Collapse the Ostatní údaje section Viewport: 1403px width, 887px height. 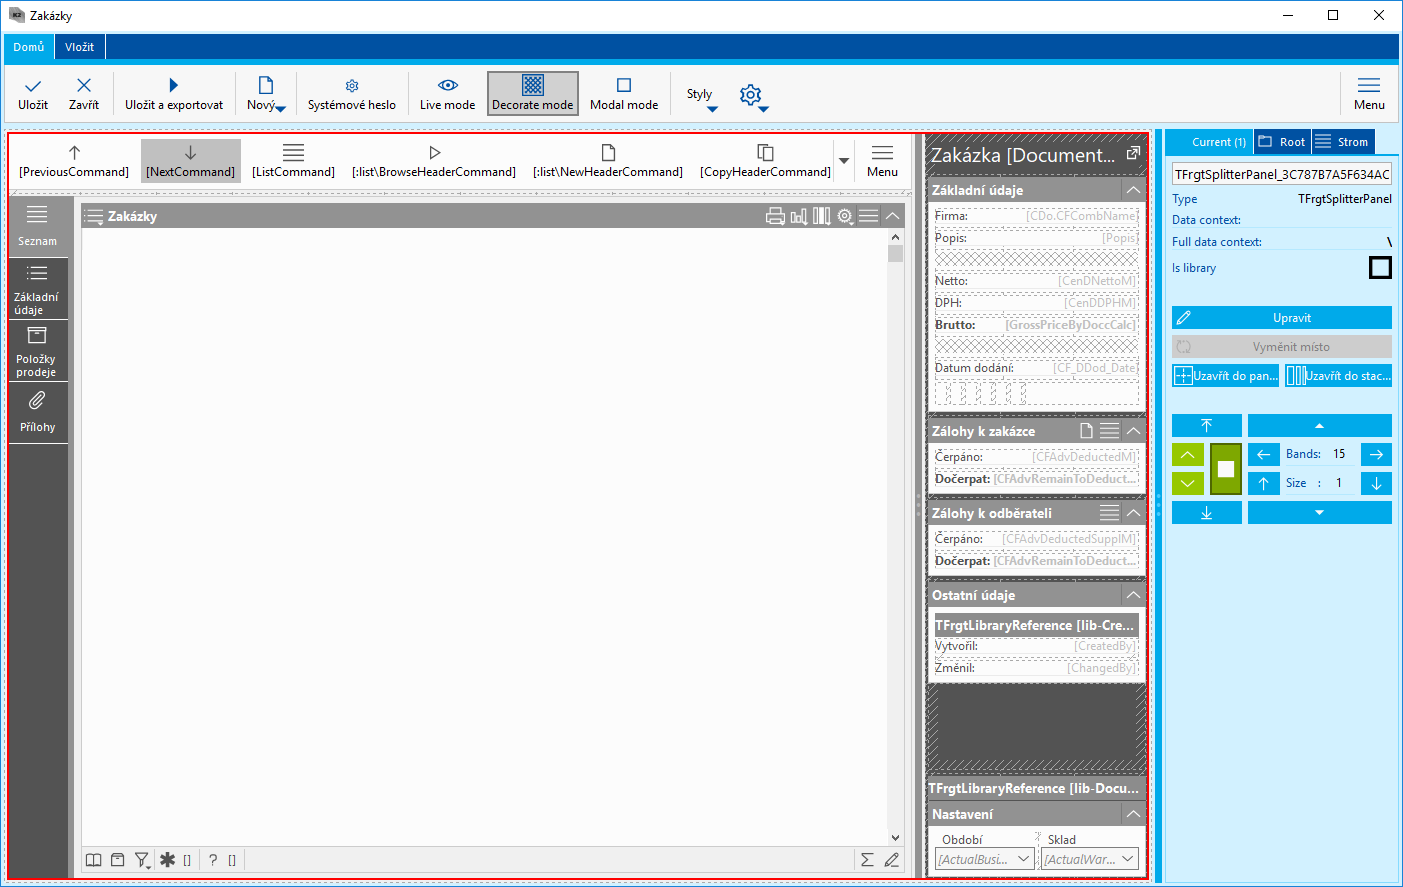coord(1133,595)
